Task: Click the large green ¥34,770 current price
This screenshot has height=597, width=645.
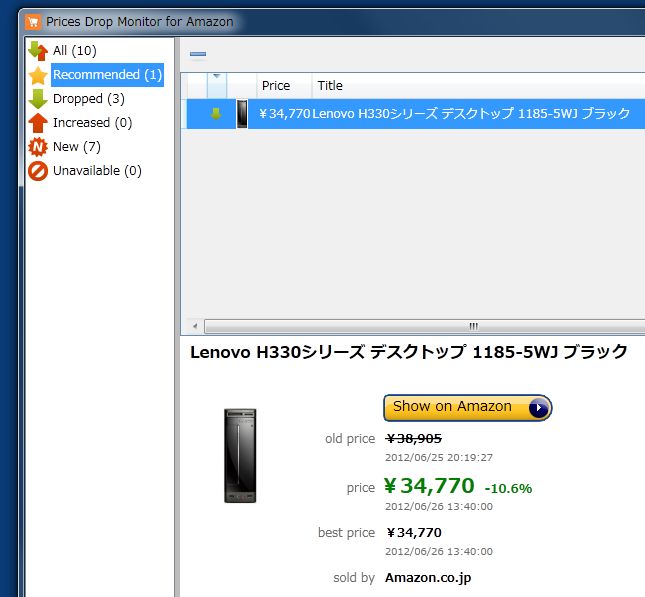Action: (429, 485)
